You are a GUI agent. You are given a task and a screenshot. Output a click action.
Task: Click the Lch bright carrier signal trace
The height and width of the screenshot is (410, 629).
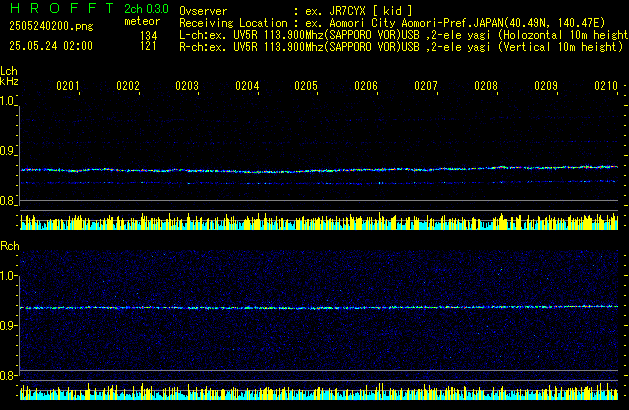[x=319, y=169]
